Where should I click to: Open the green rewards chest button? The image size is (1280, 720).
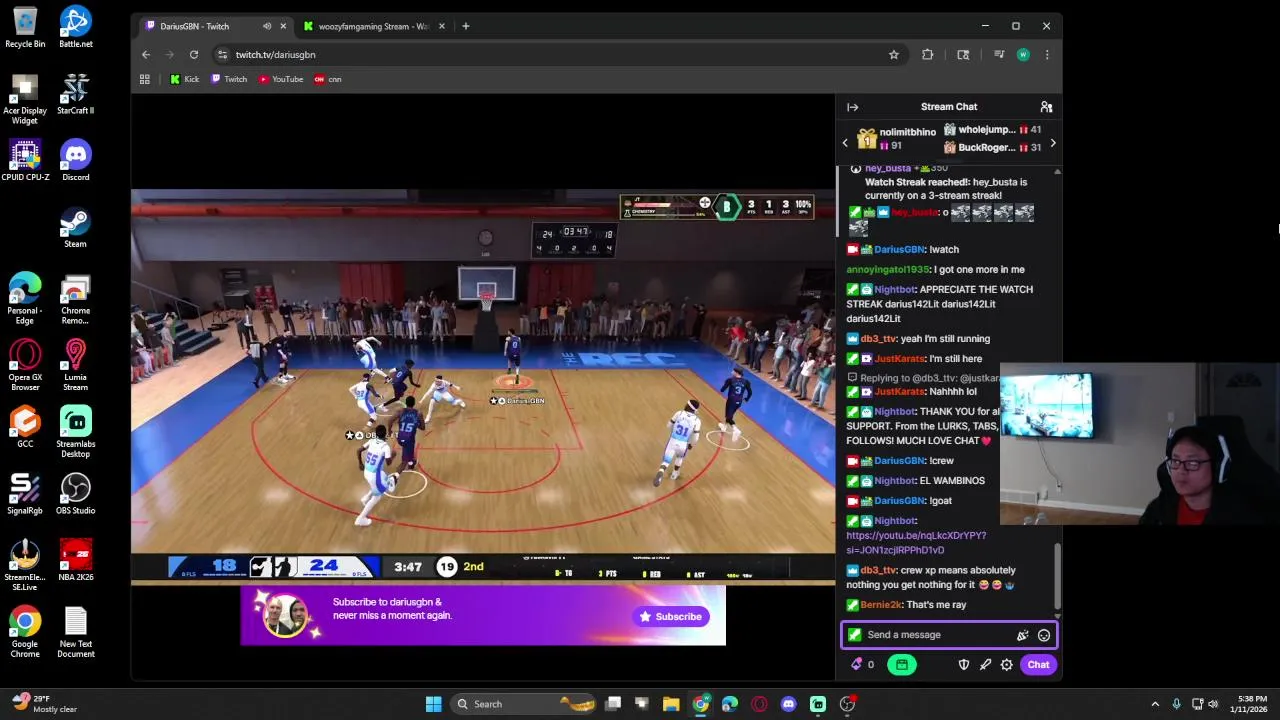pos(901,665)
